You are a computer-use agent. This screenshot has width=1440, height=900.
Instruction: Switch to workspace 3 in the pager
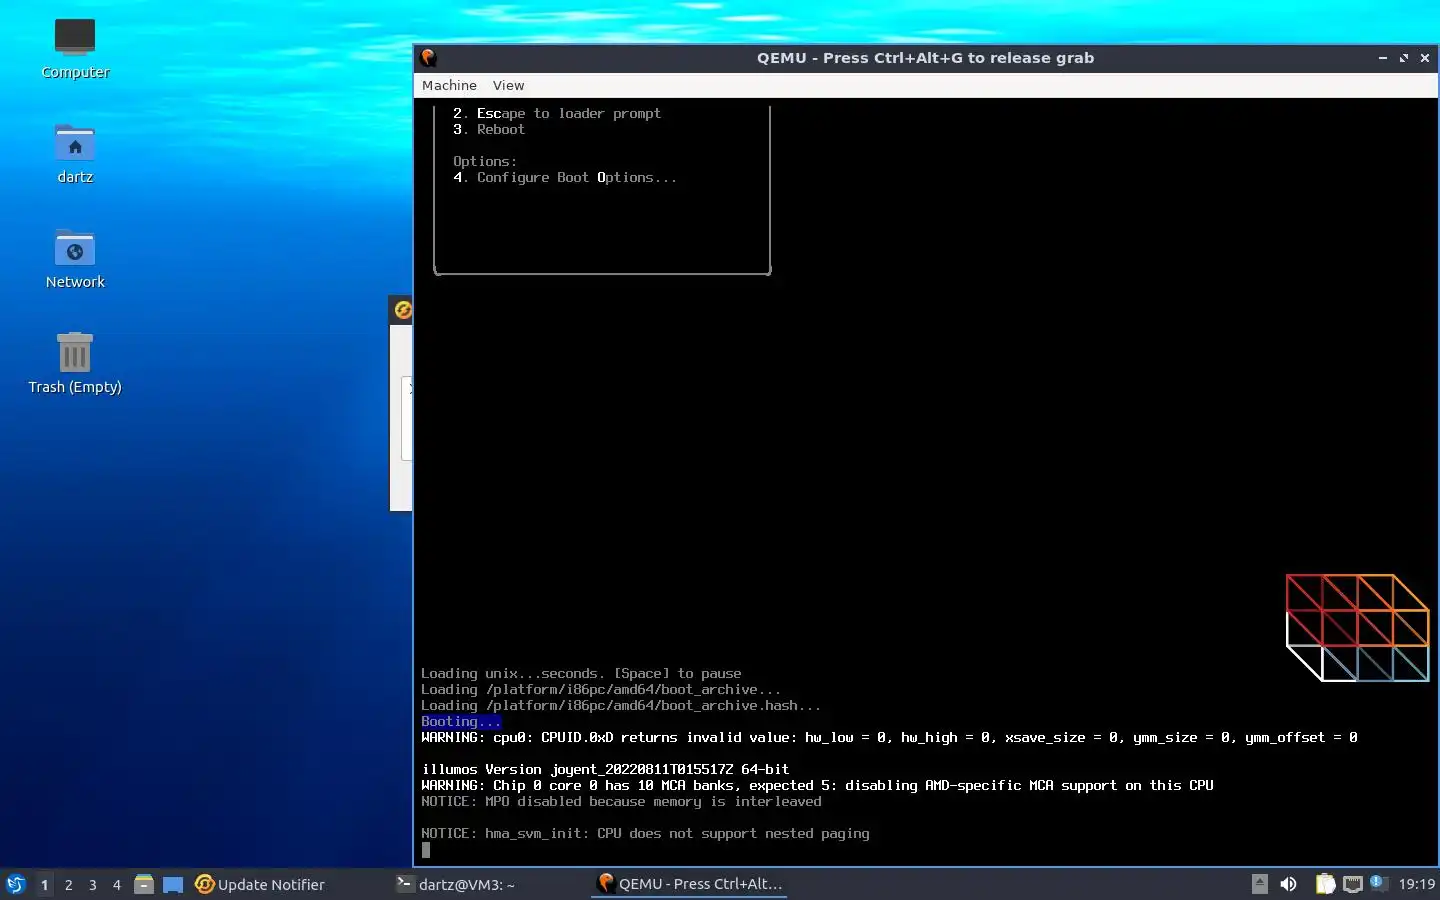(x=93, y=885)
